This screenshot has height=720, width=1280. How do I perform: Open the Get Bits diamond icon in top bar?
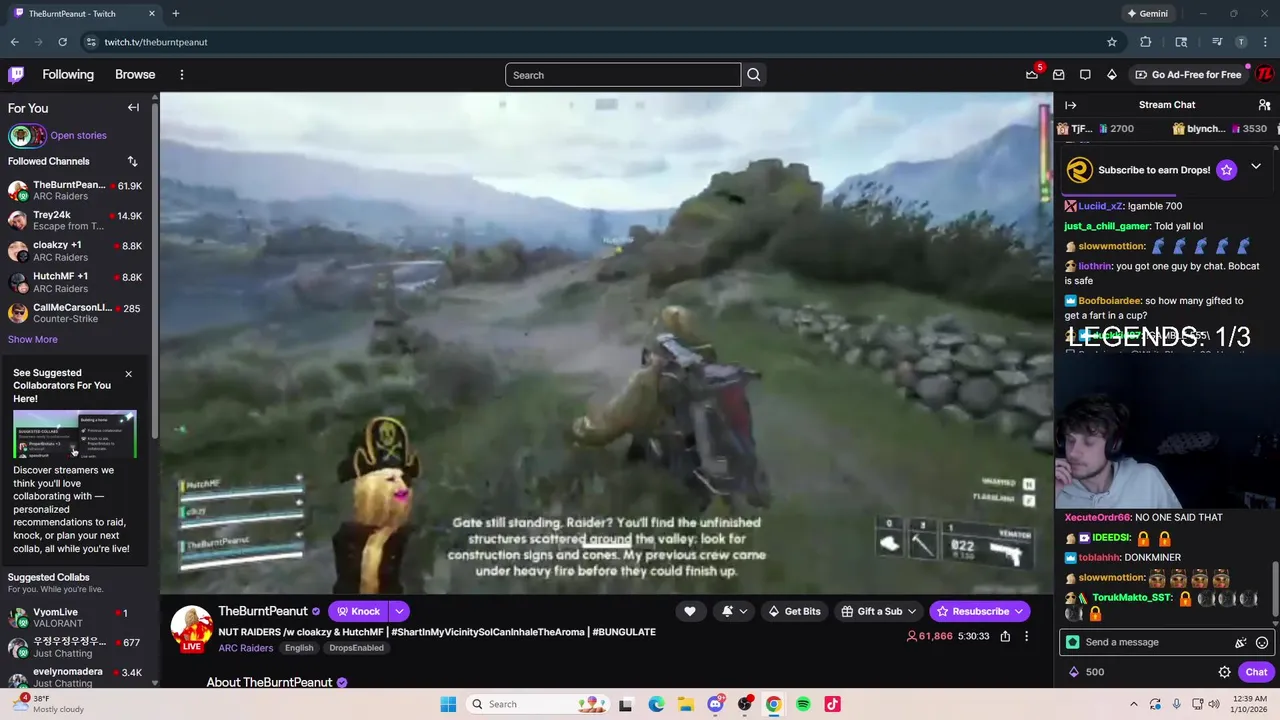(1111, 75)
